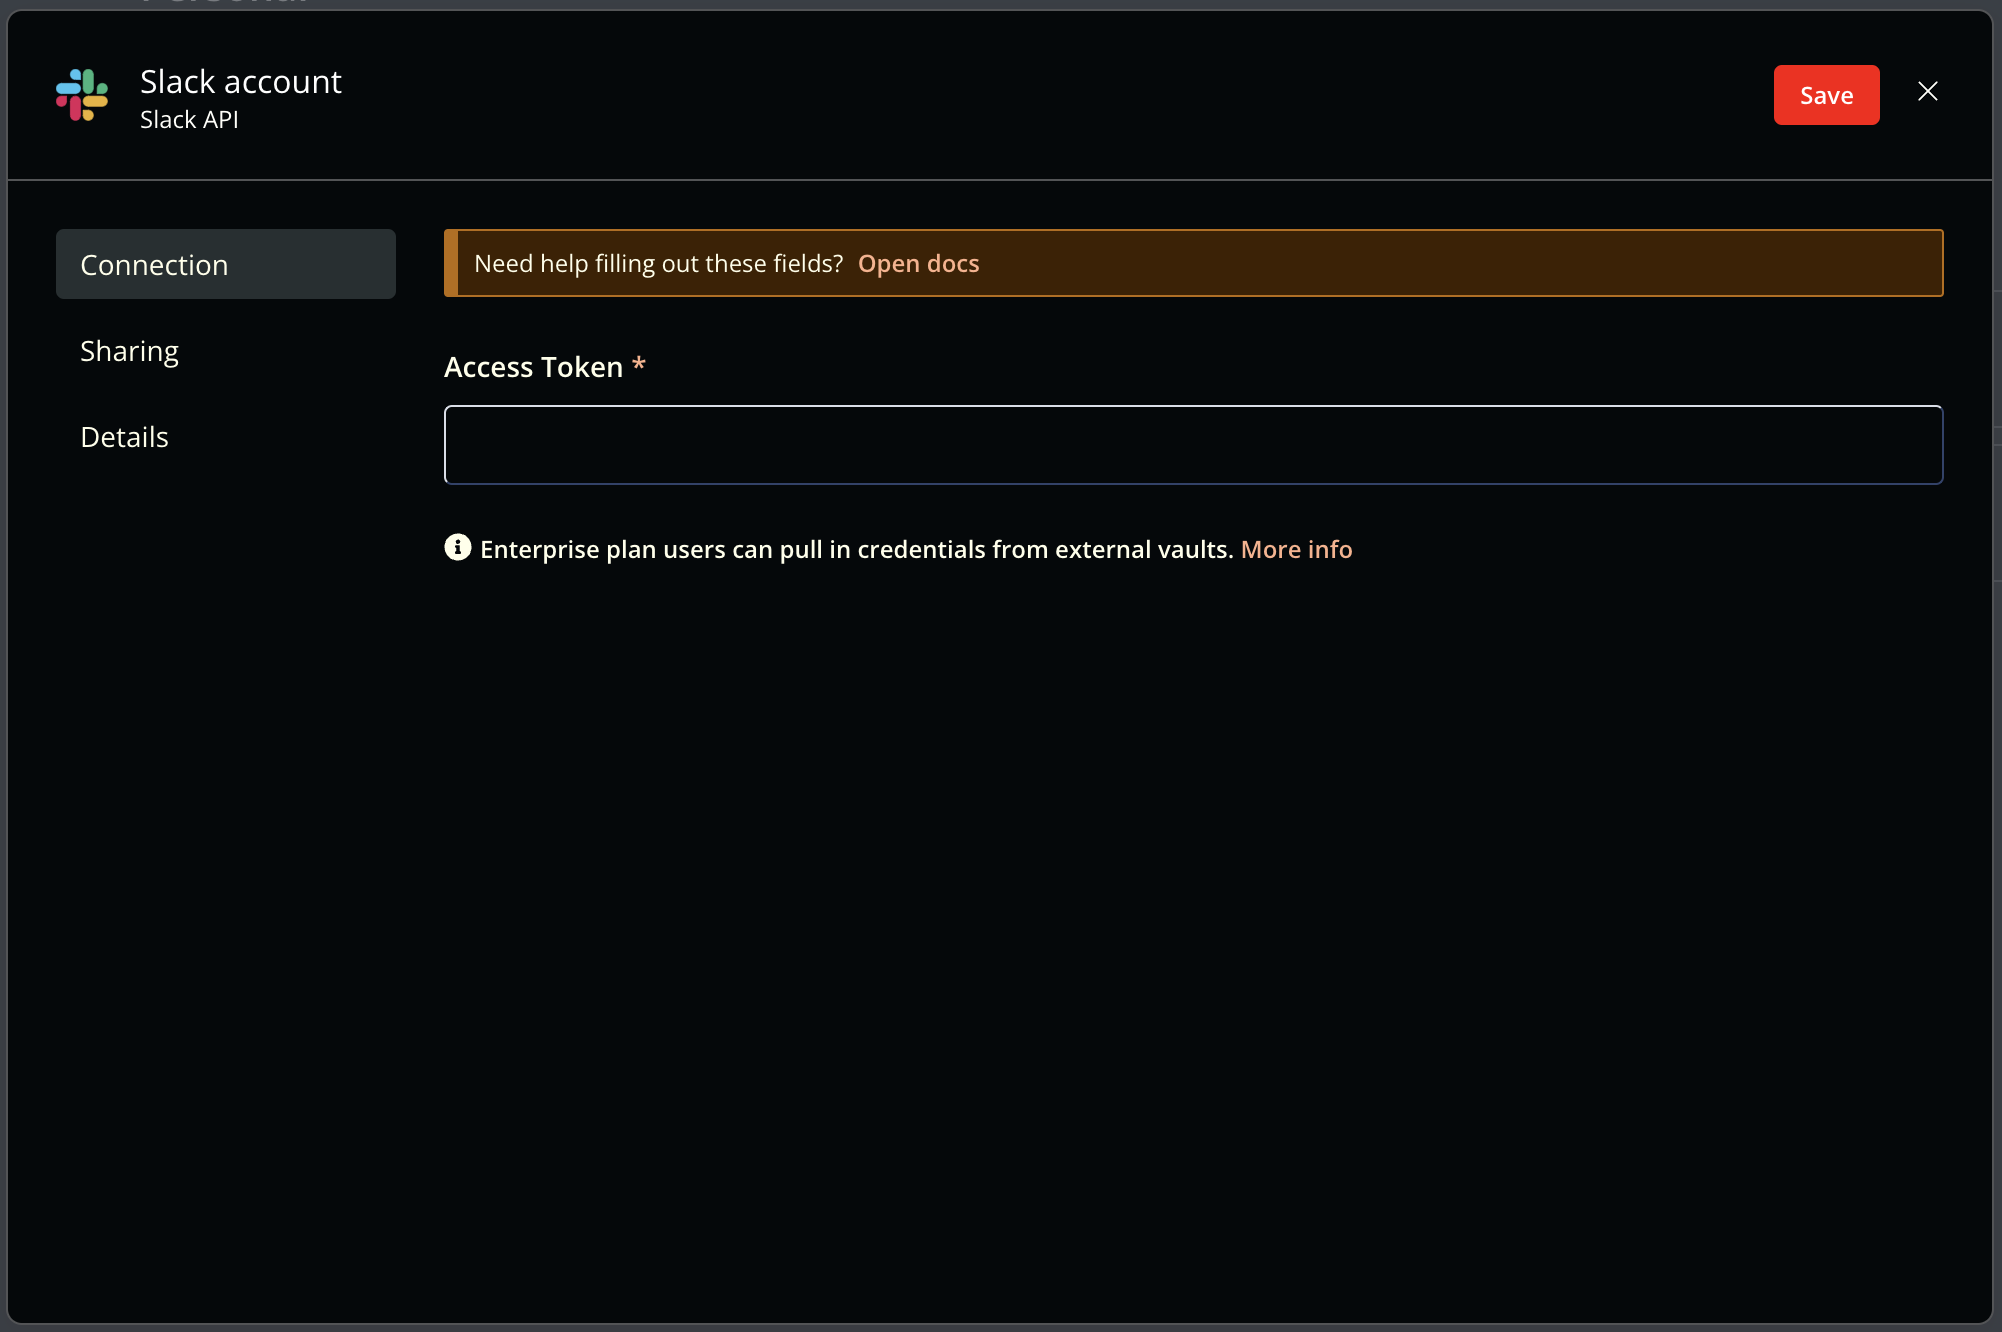Click the dimmed page title behind the dialog

point(225,3)
